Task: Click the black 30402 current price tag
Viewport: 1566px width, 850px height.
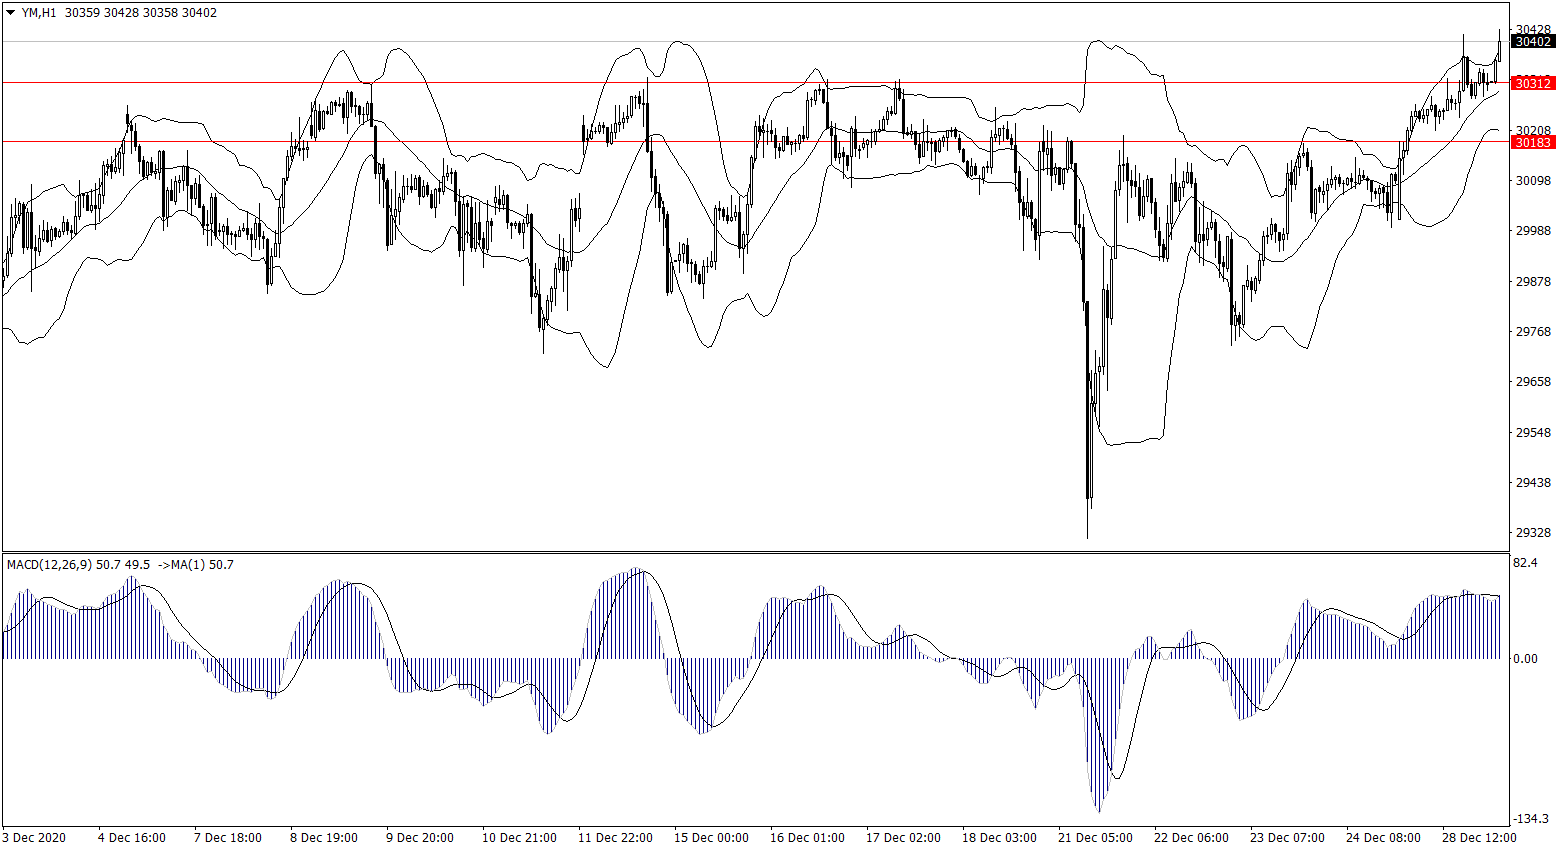Action: (1533, 42)
